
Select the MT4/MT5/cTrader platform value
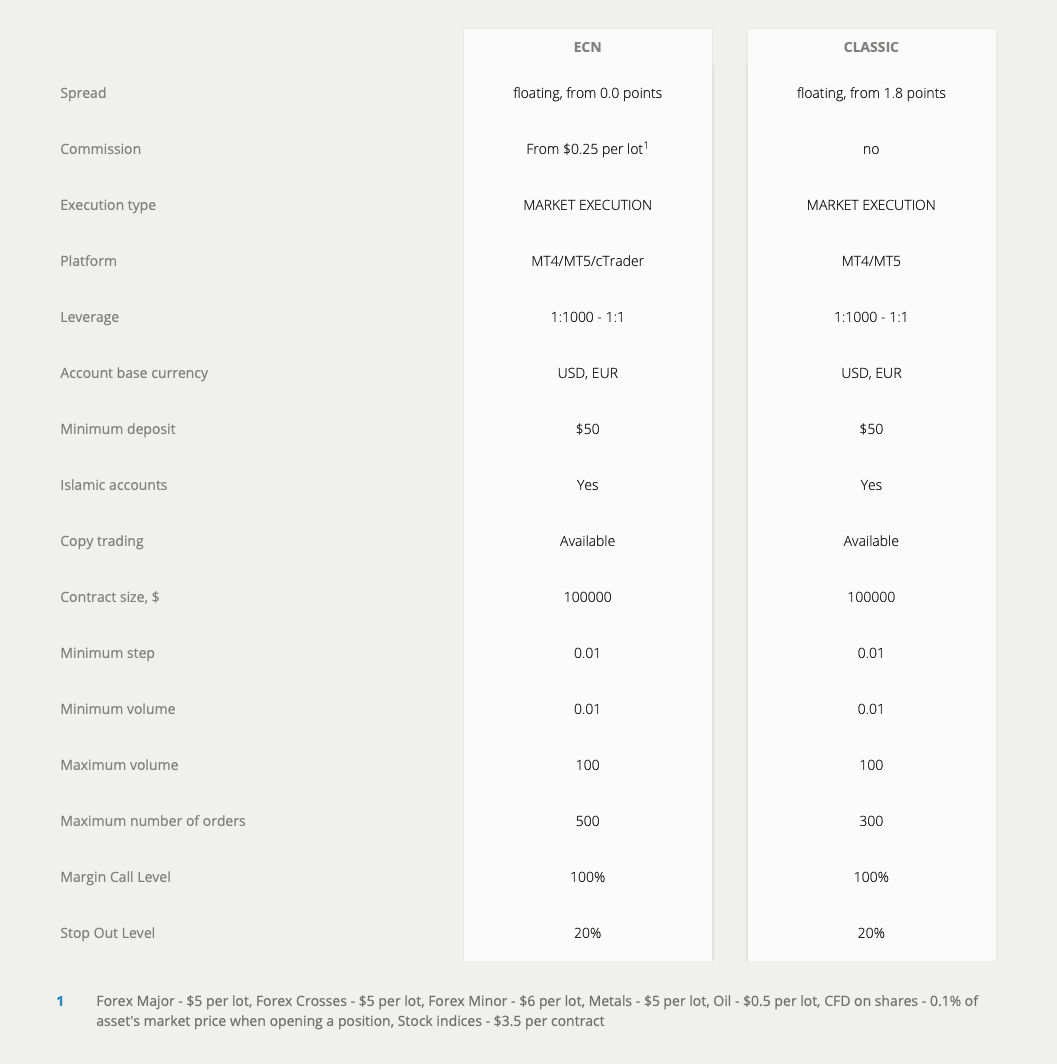(587, 261)
